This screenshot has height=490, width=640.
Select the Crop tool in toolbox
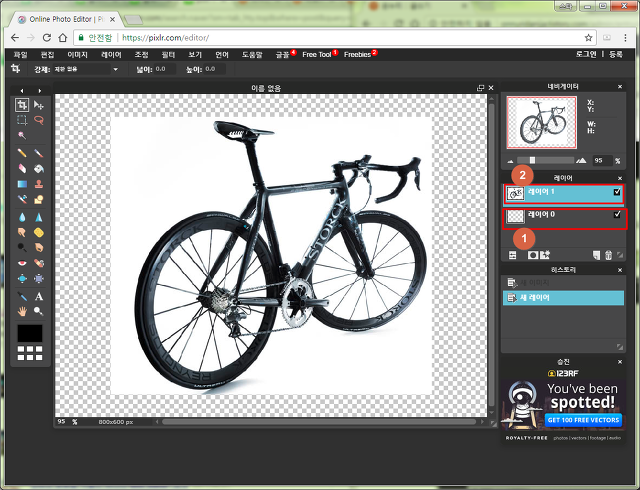22,105
